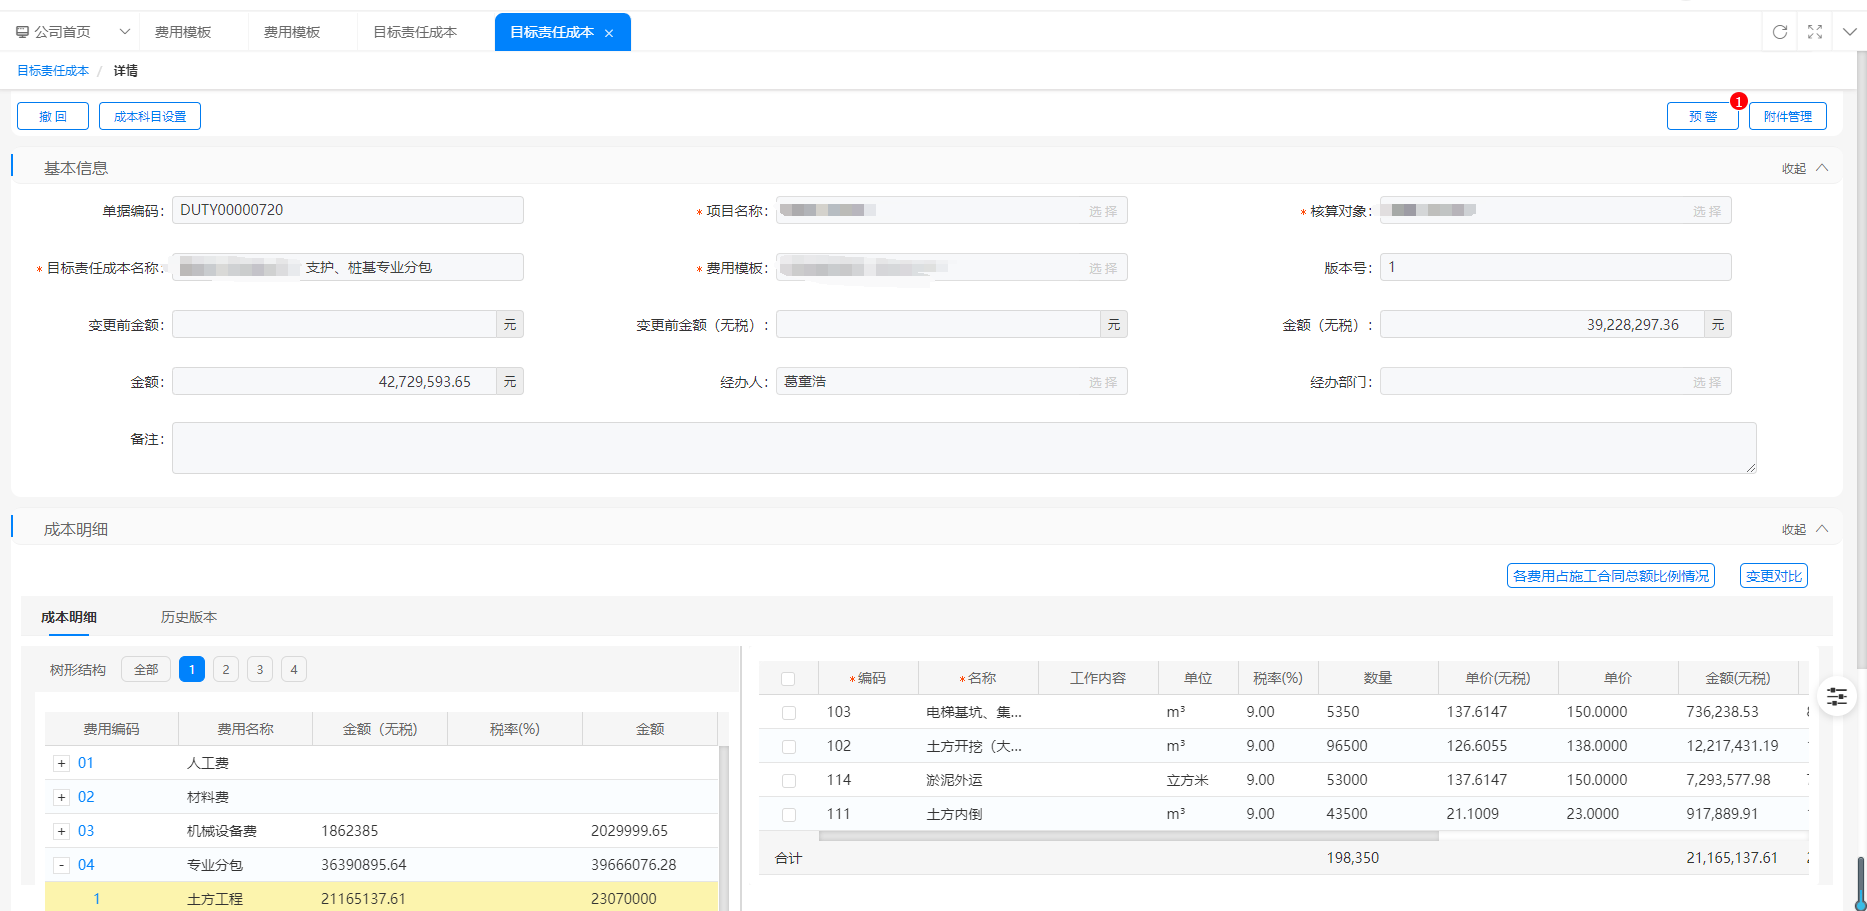Viewport: 1867px width, 911px height.
Task: Select tree level 2 button
Action: point(226,669)
